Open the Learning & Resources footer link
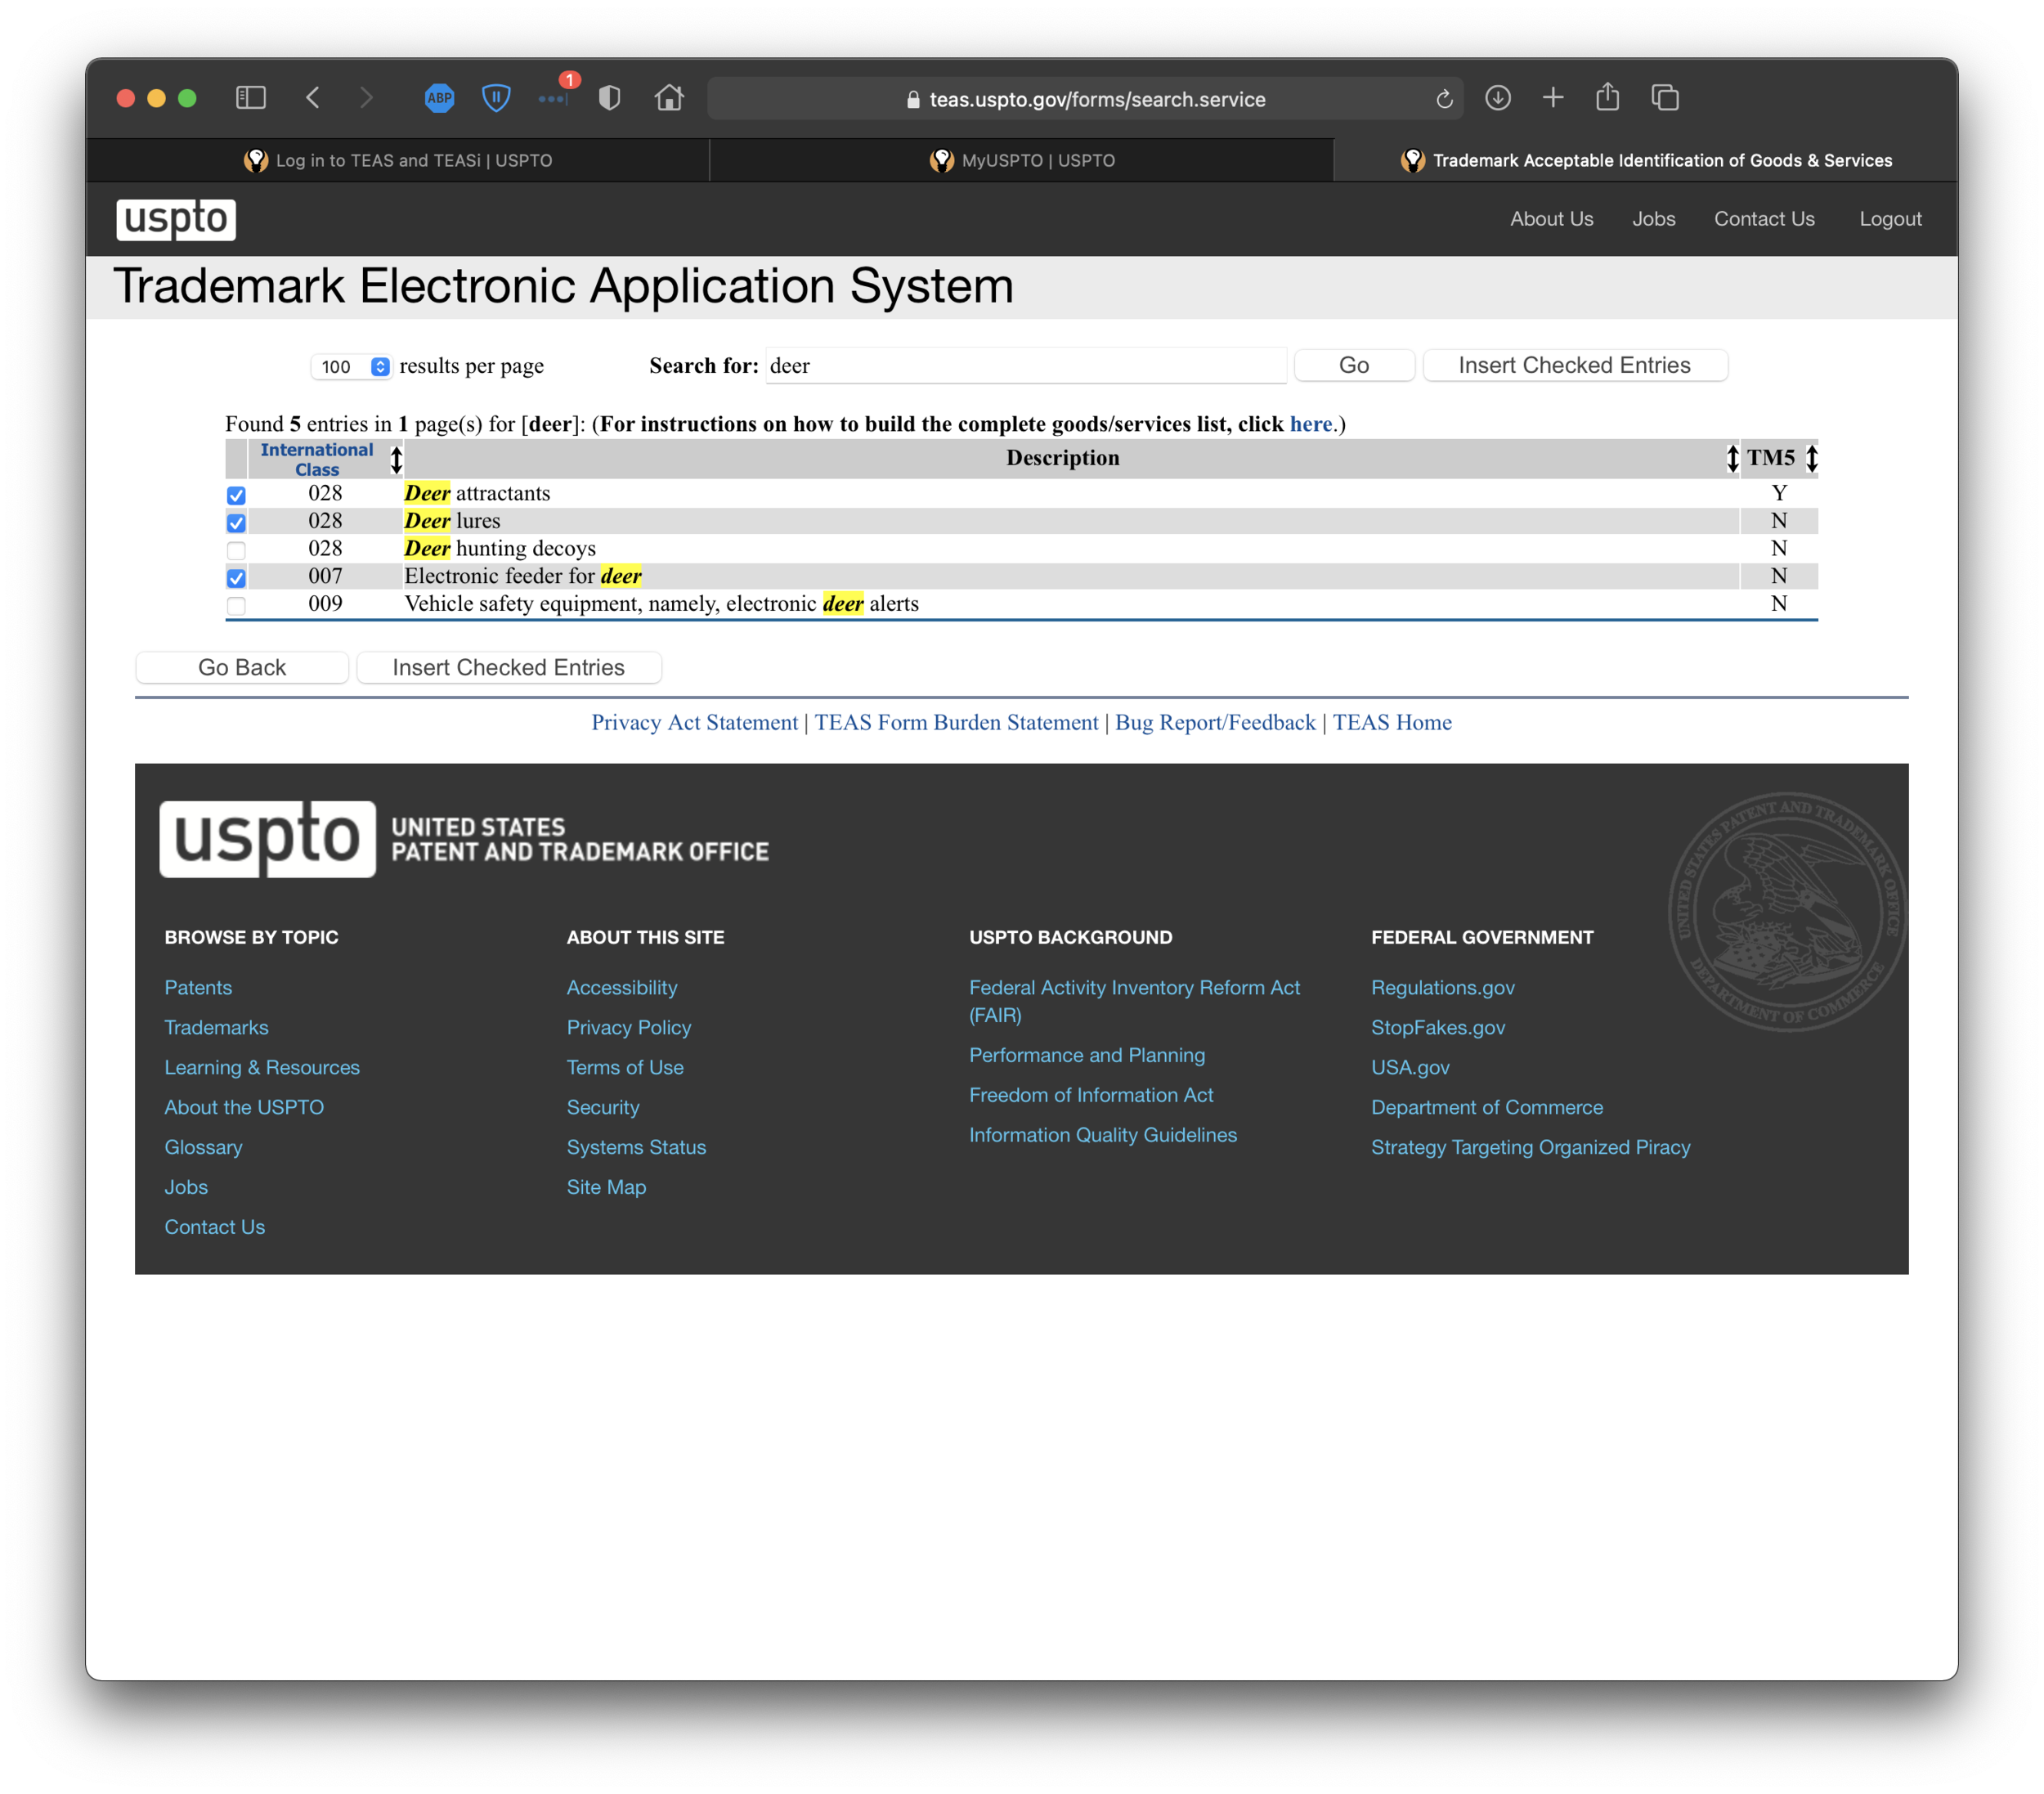 point(262,1067)
